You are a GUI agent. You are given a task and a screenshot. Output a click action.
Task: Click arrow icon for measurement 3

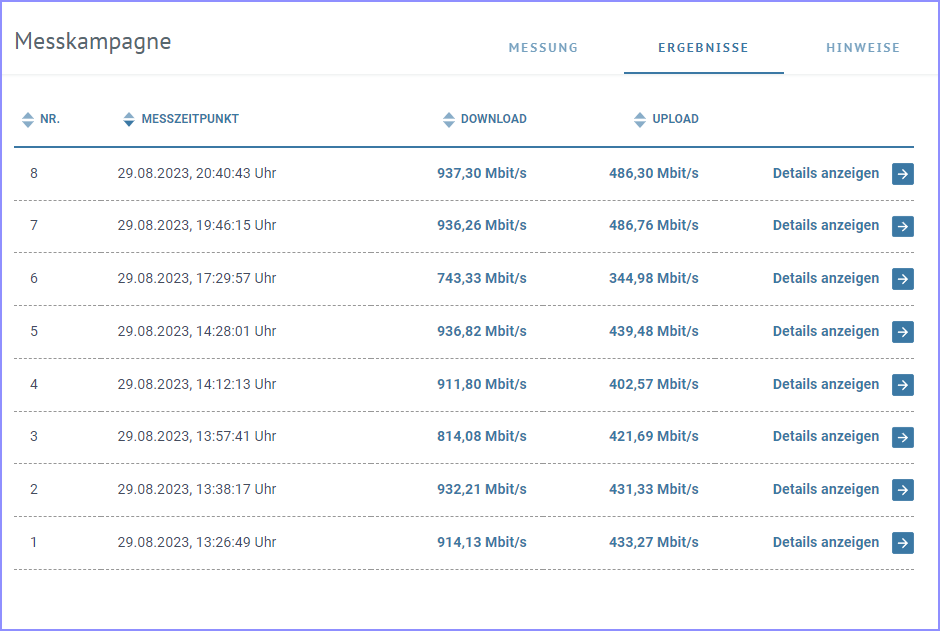click(x=902, y=437)
